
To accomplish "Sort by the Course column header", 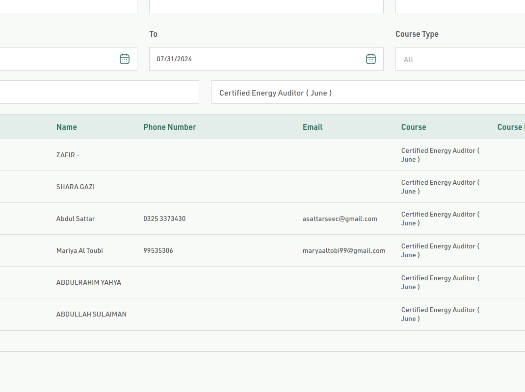I will [414, 127].
